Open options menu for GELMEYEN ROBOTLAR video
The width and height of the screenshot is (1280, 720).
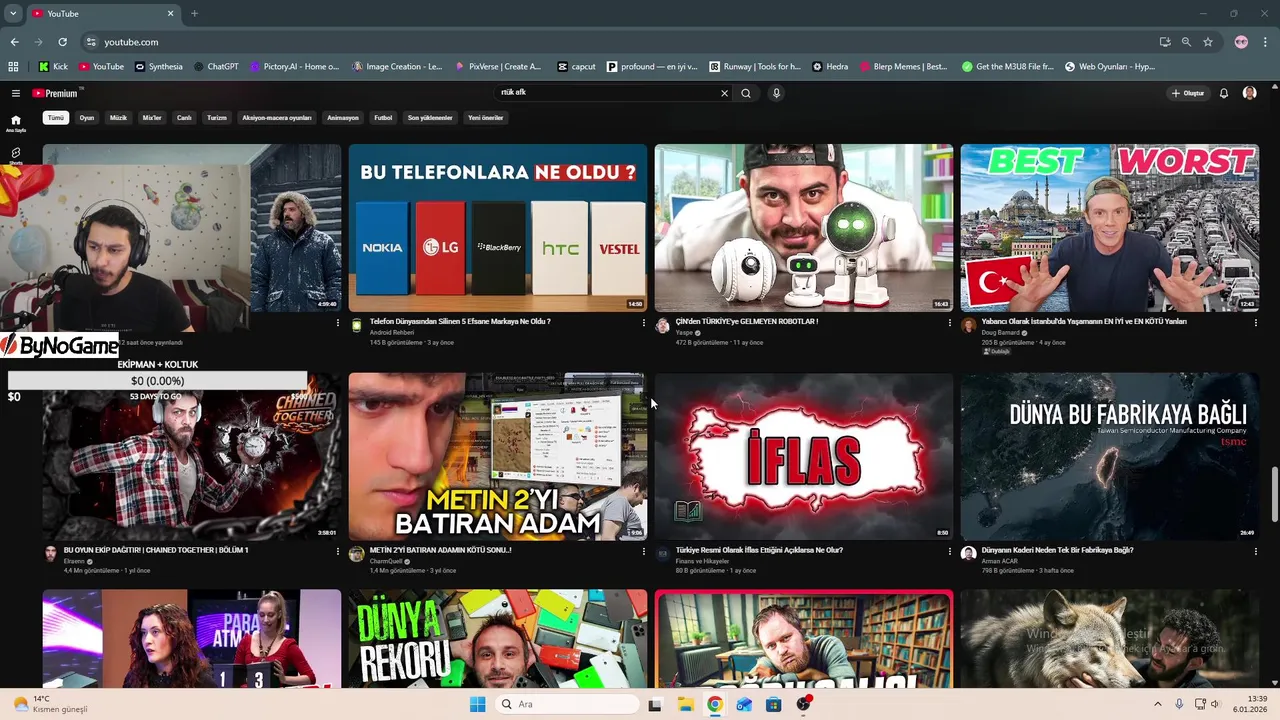click(x=949, y=323)
